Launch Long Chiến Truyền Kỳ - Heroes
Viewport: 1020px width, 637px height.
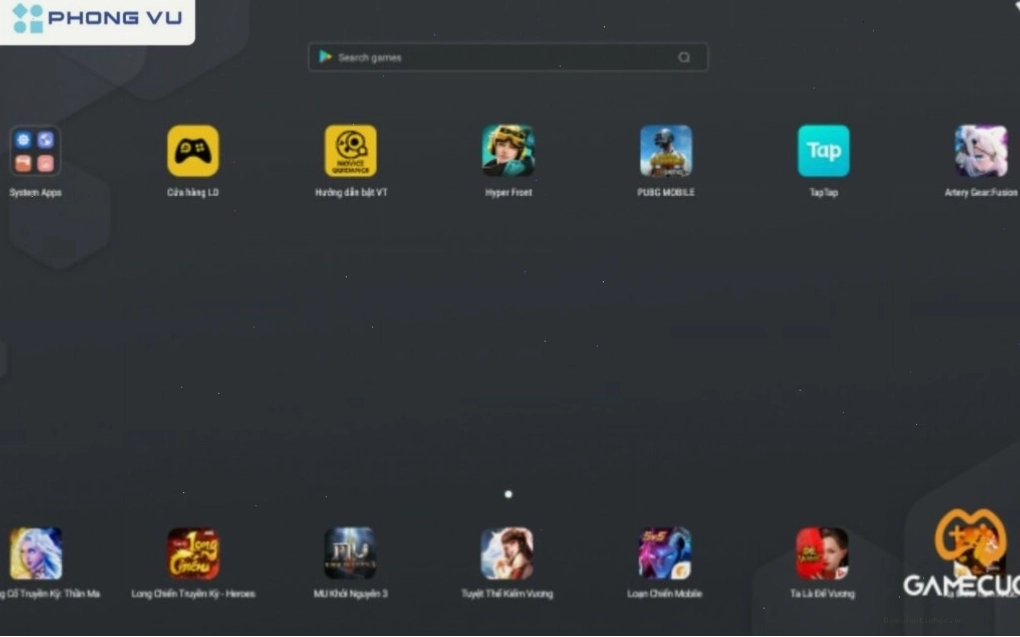[193, 553]
